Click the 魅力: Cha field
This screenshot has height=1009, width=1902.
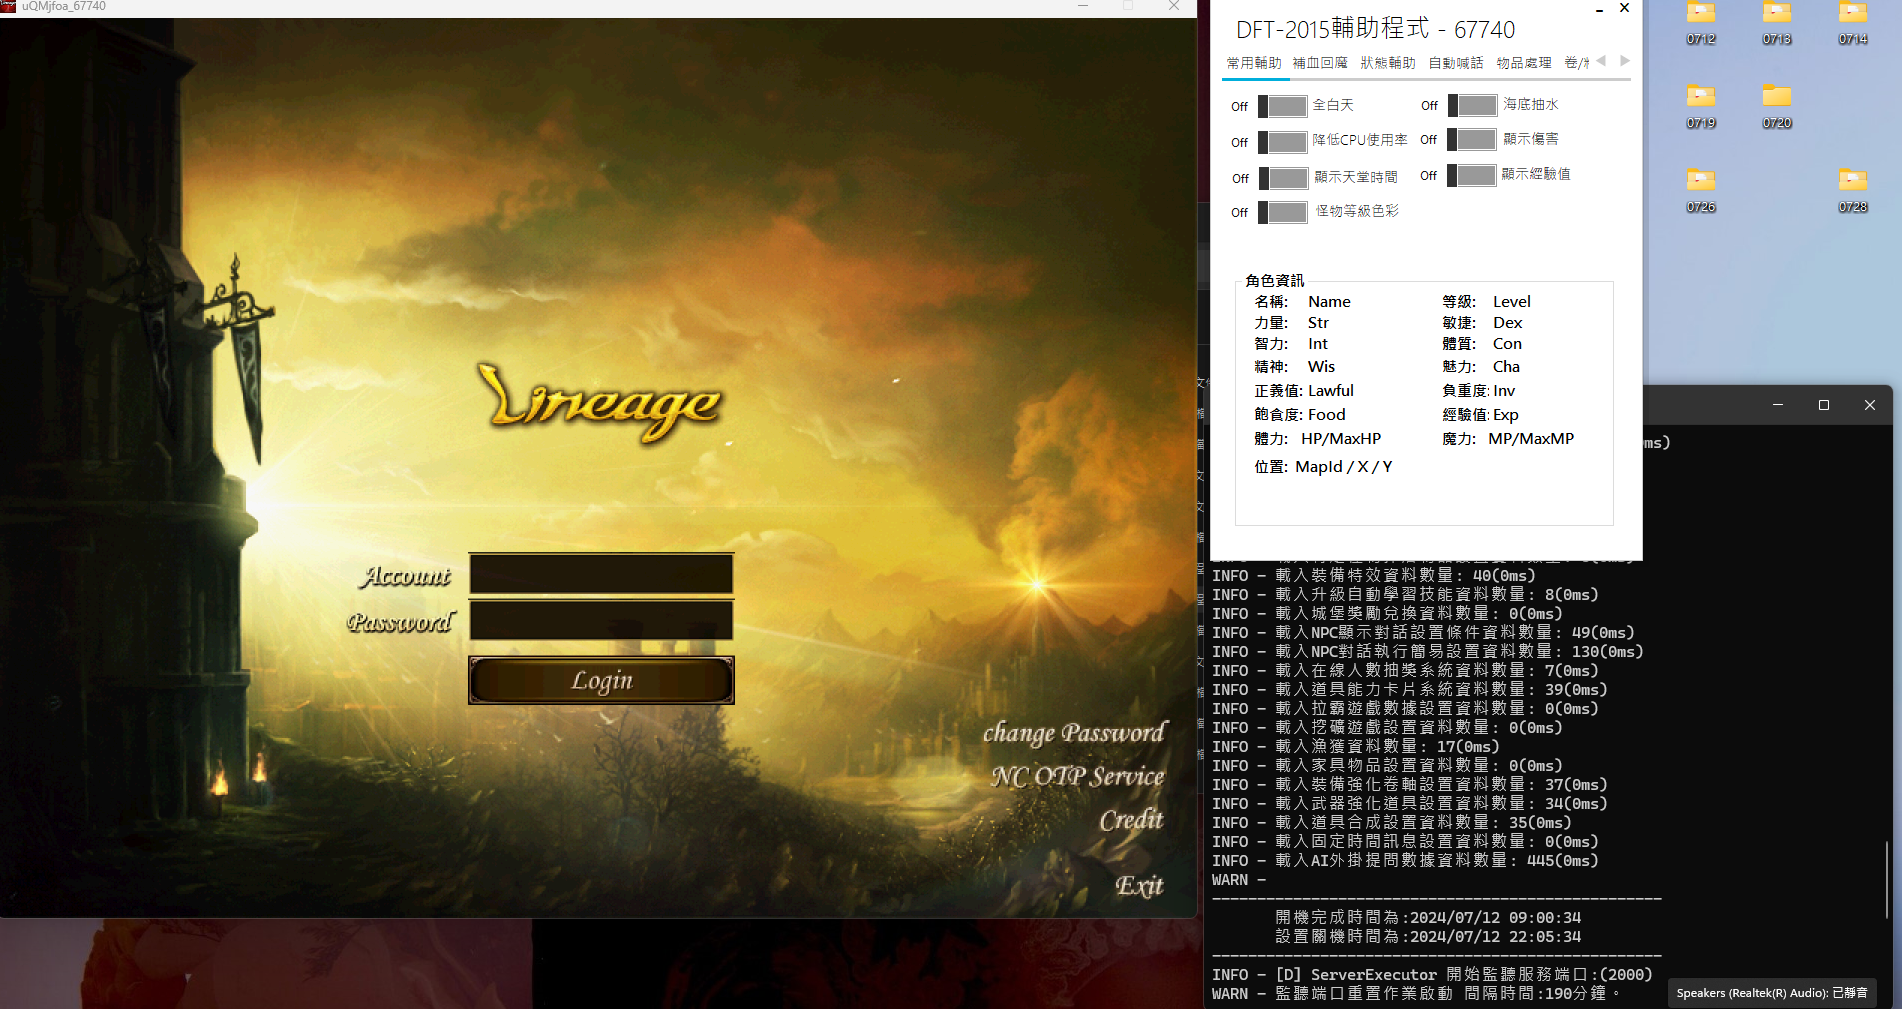1481,367
